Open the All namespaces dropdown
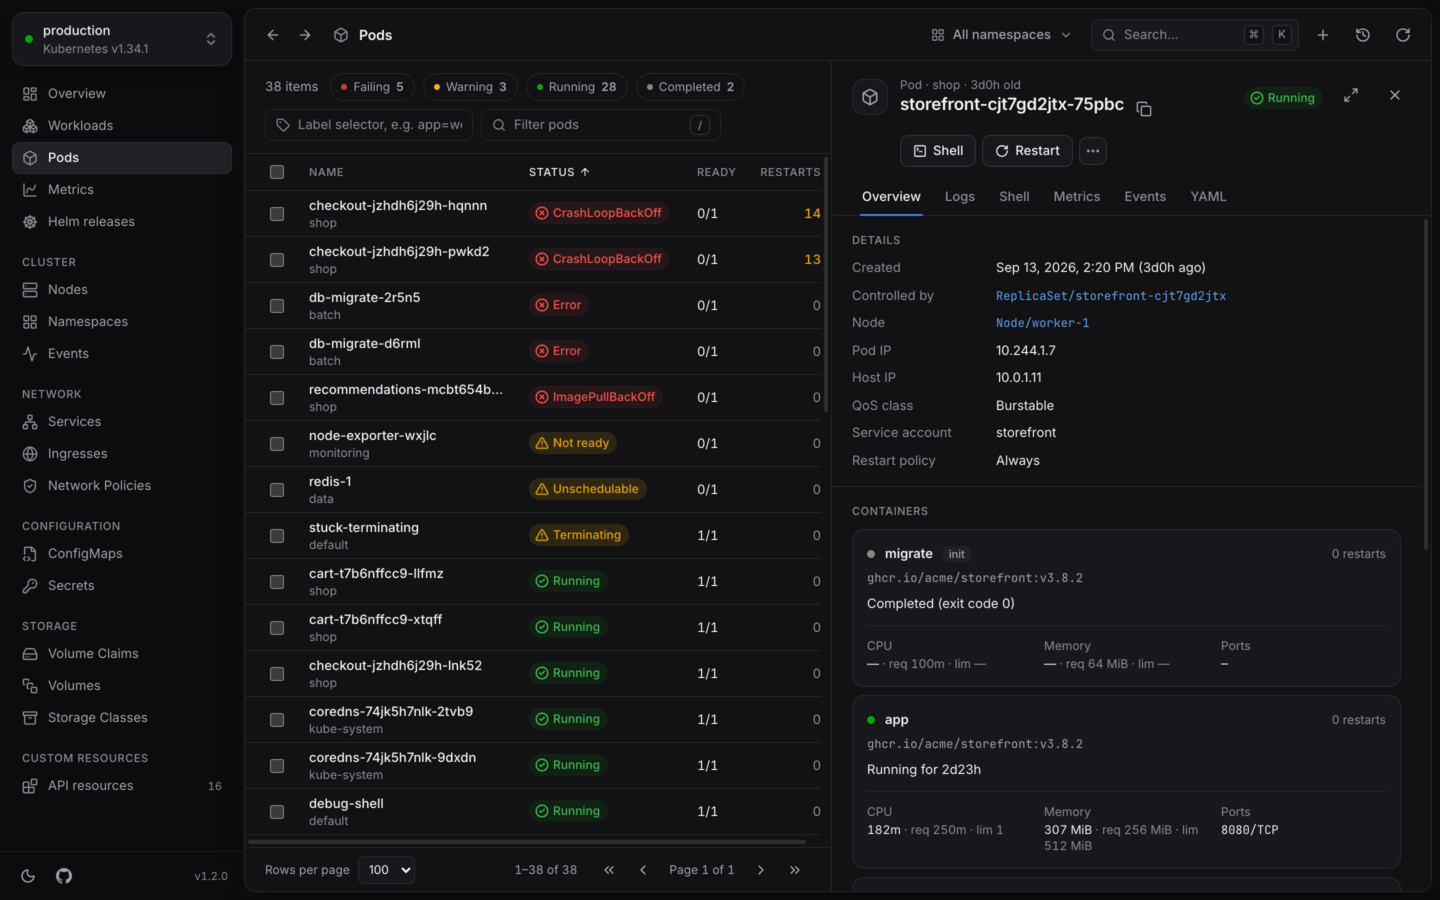The height and width of the screenshot is (900, 1440). coord(1001,35)
